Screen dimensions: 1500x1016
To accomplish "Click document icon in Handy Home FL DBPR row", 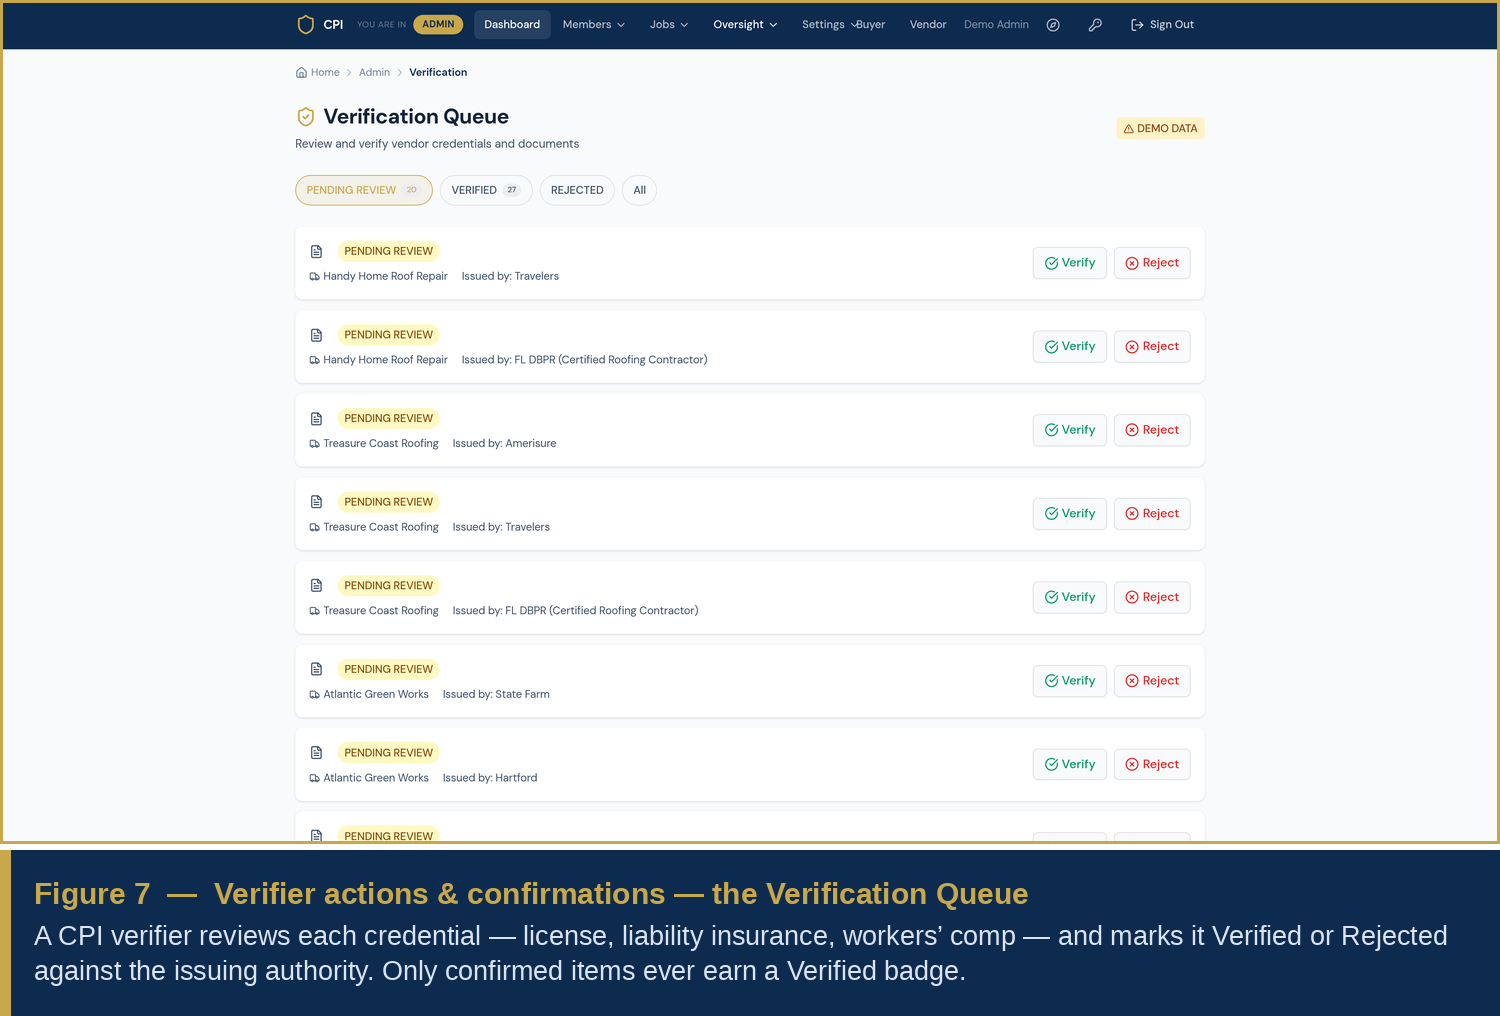I will (316, 335).
